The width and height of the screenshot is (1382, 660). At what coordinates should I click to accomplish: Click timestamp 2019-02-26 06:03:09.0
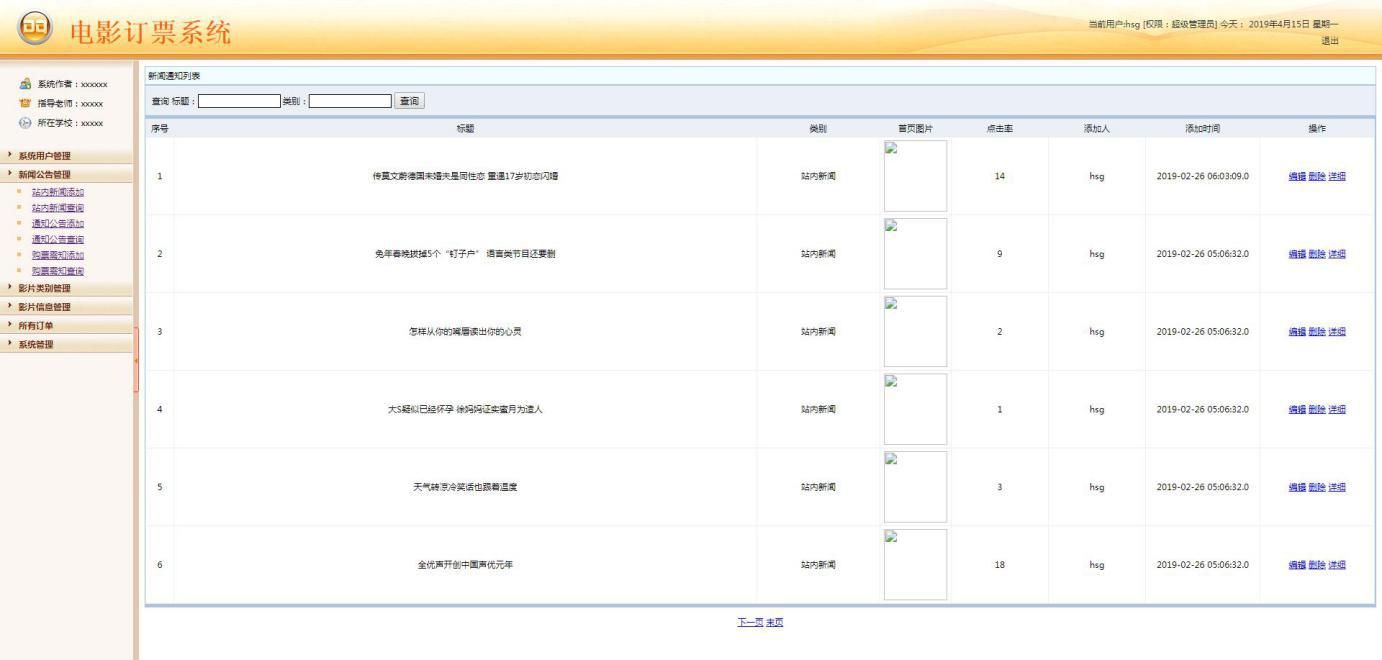(1202, 176)
